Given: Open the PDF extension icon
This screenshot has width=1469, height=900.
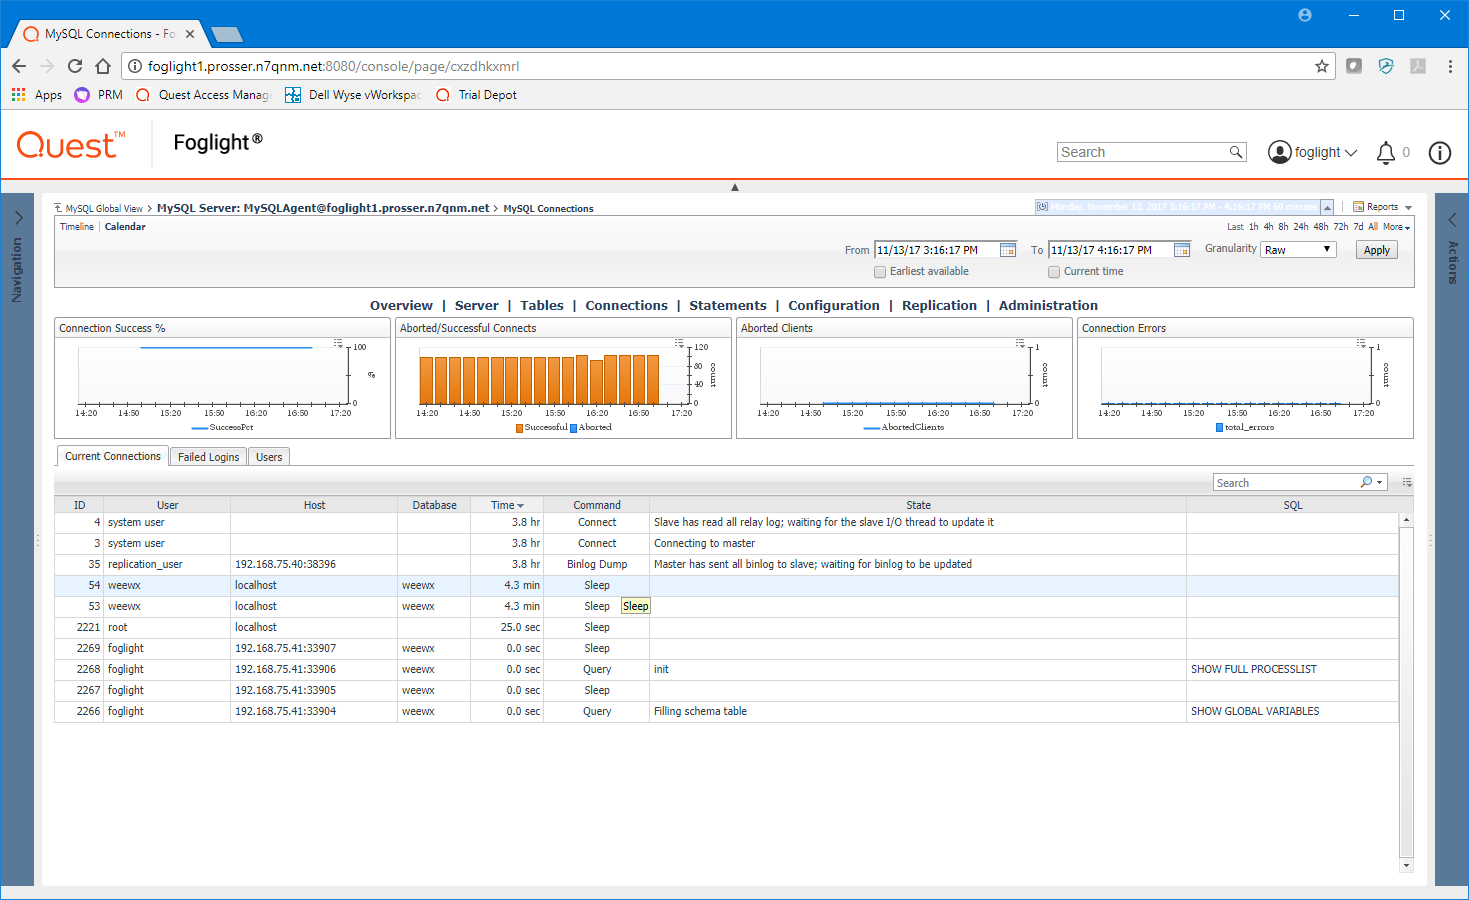Looking at the screenshot, I should [x=1418, y=66].
